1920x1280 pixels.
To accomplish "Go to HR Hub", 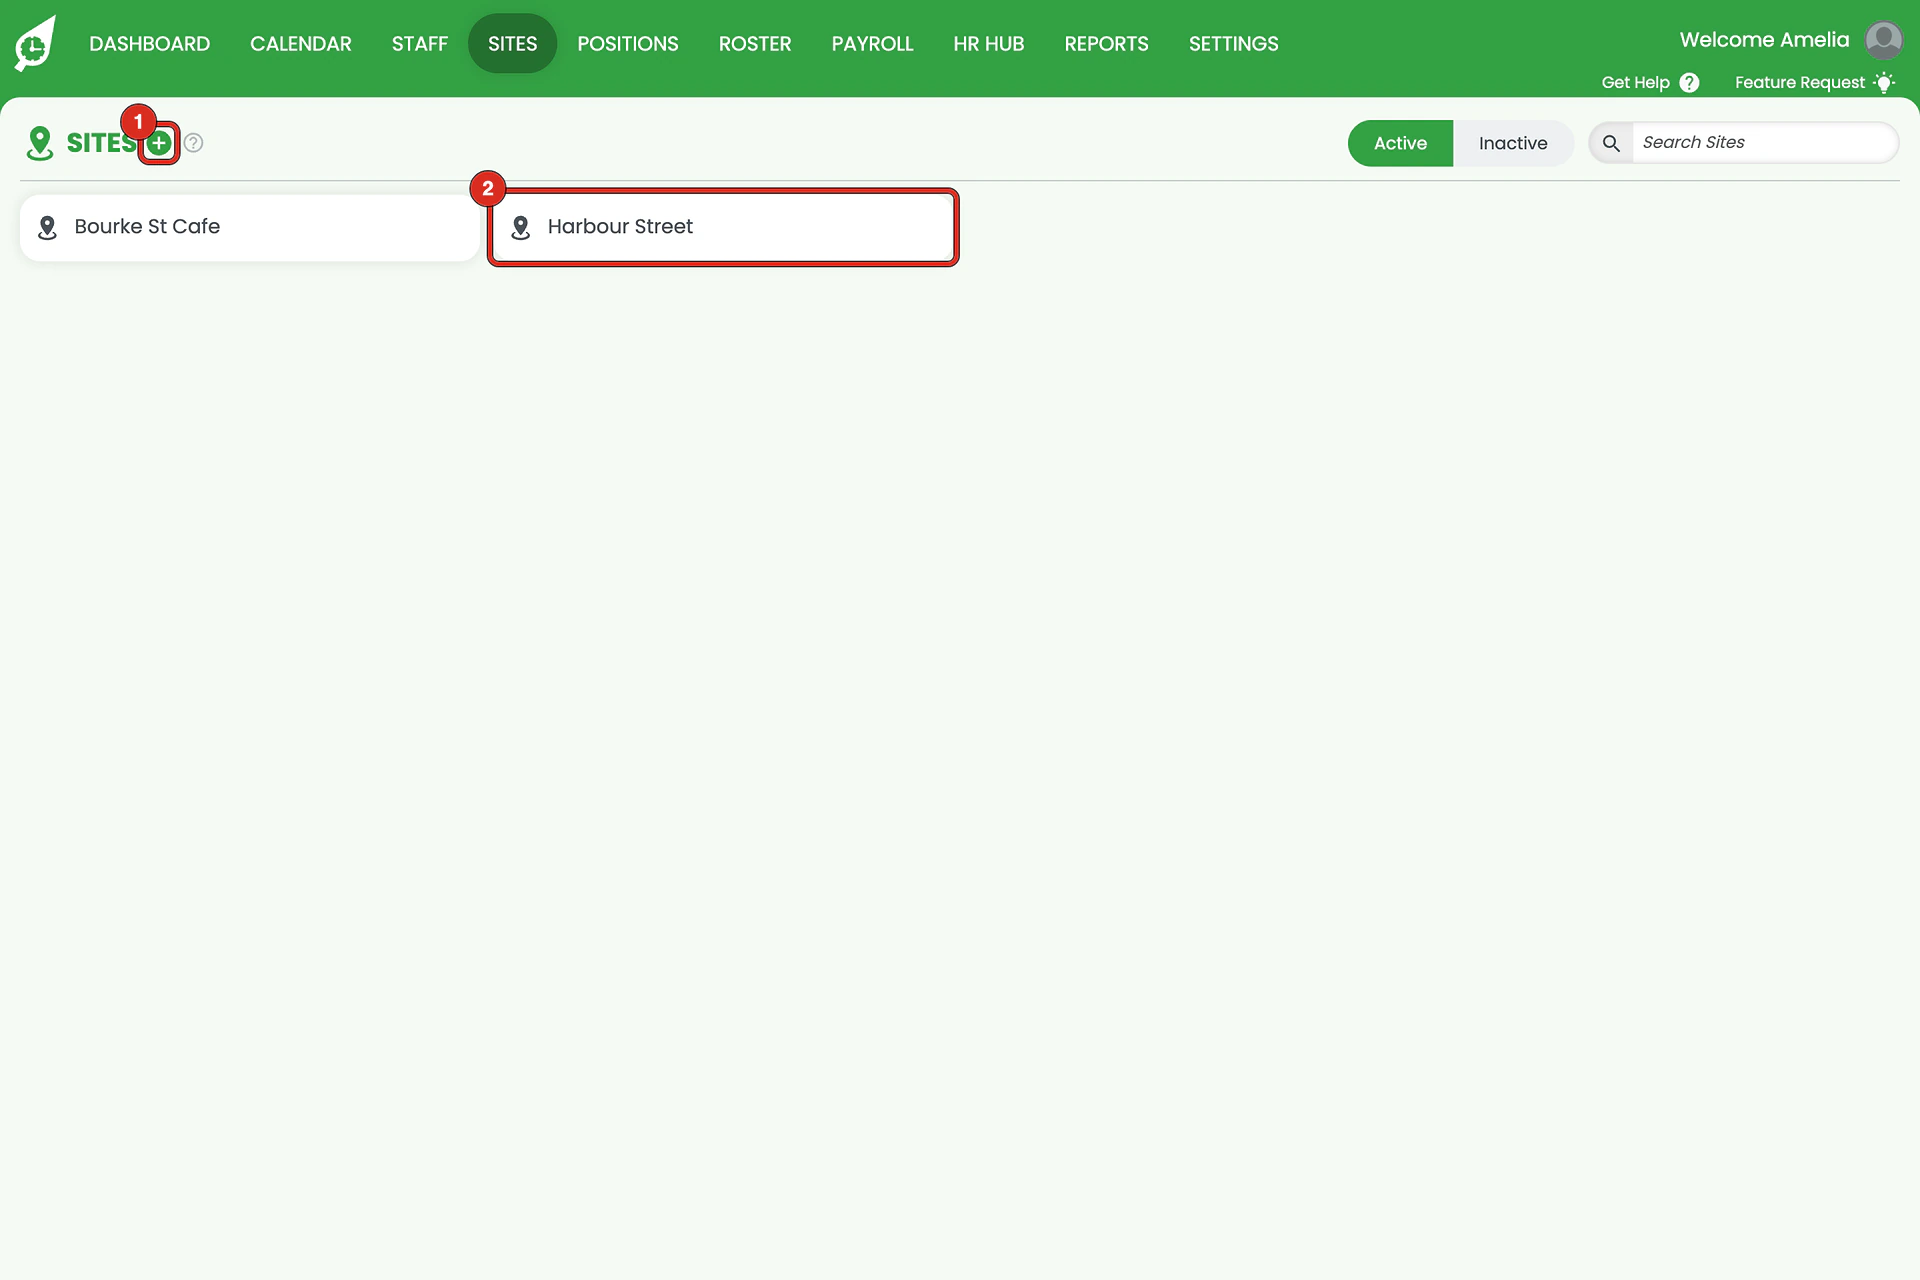I will 989,43.
